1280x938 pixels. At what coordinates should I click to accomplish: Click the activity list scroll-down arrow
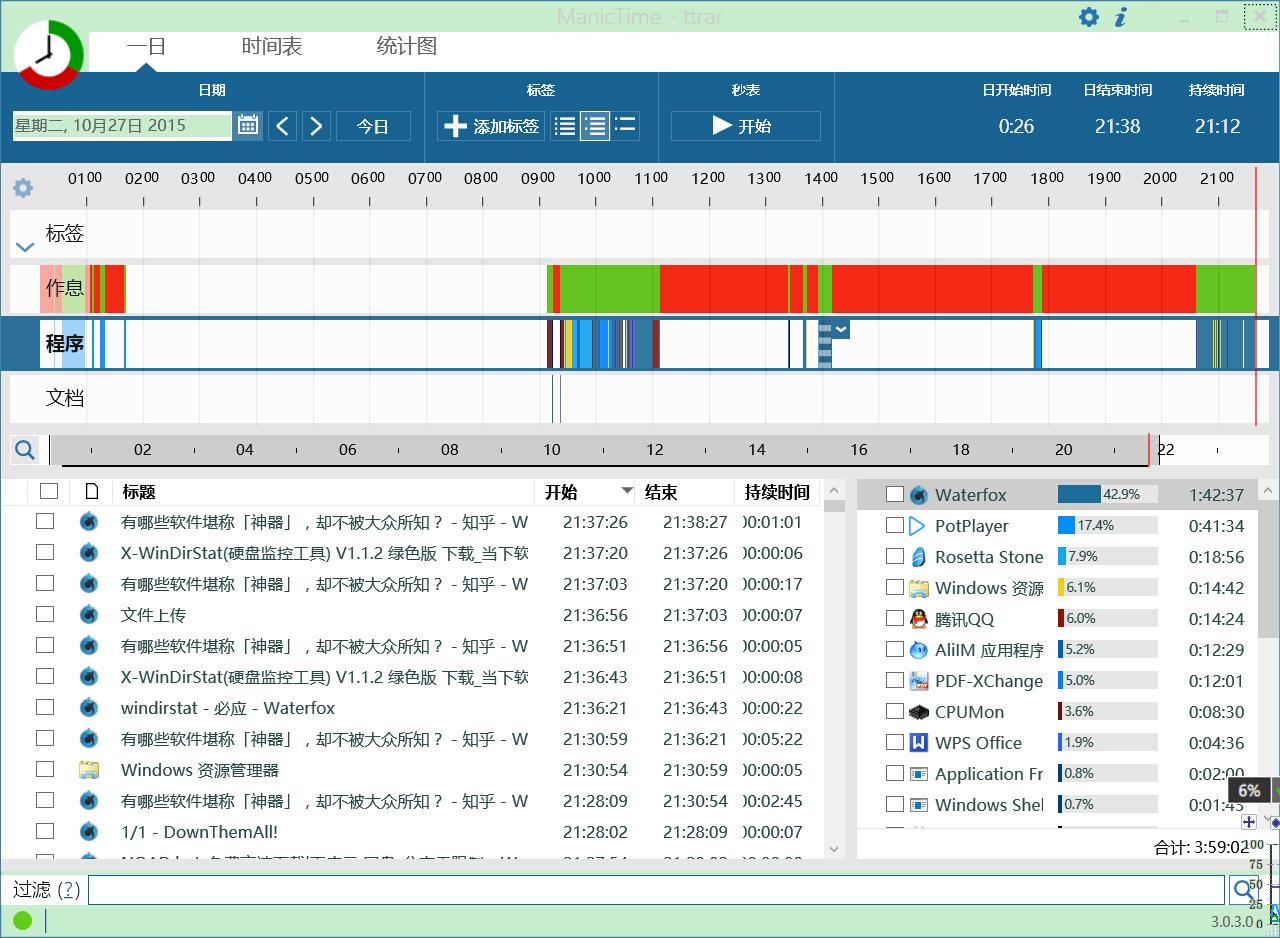tap(835, 849)
